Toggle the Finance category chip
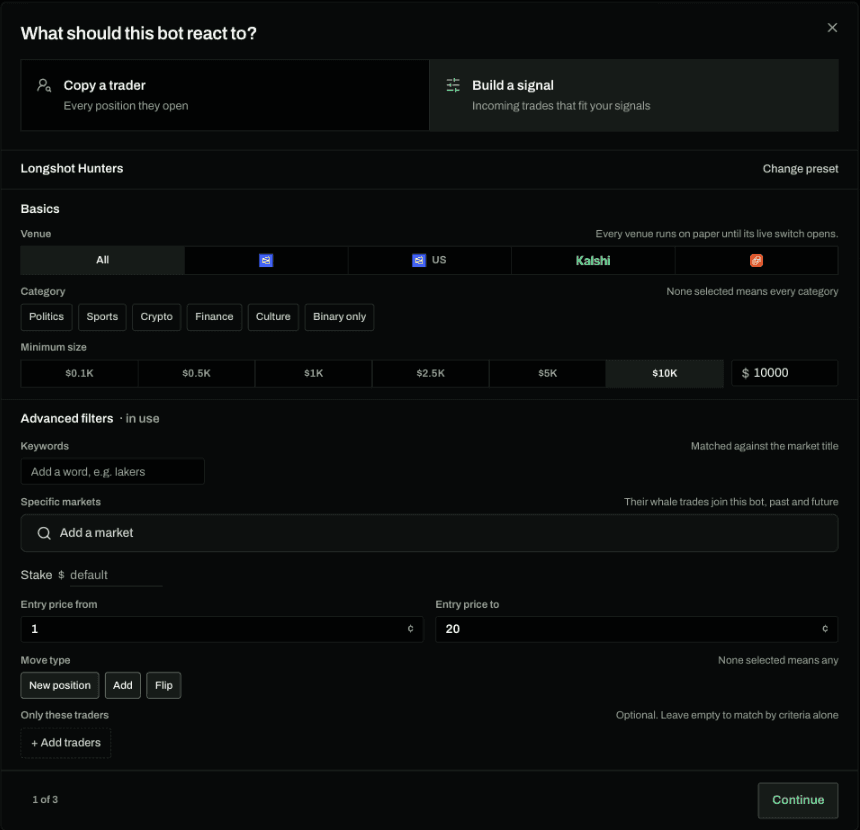The height and width of the screenshot is (830, 860). (x=214, y=317)
